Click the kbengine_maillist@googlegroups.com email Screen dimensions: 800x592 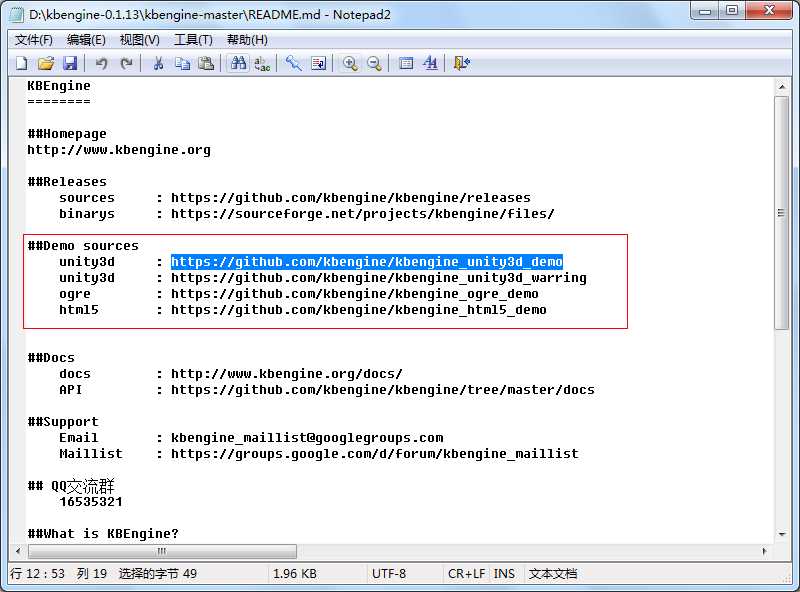[307, 438]
